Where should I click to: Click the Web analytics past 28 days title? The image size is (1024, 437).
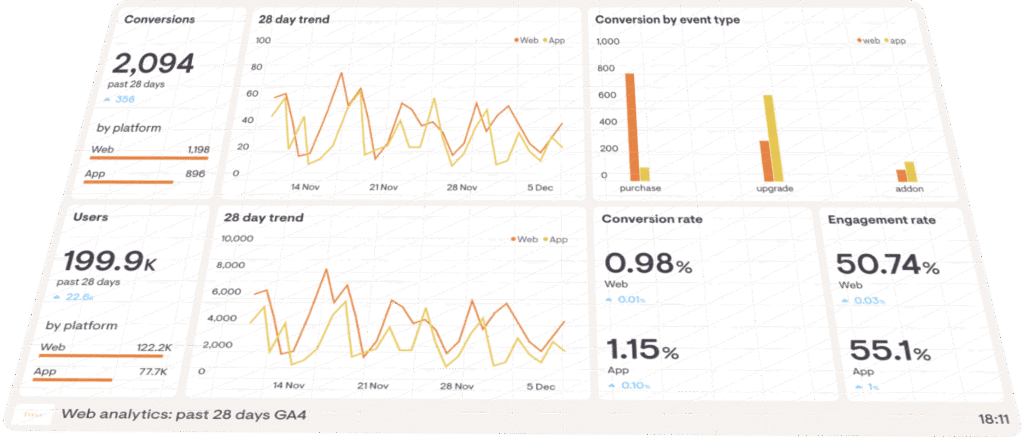[x=184, y=414]
